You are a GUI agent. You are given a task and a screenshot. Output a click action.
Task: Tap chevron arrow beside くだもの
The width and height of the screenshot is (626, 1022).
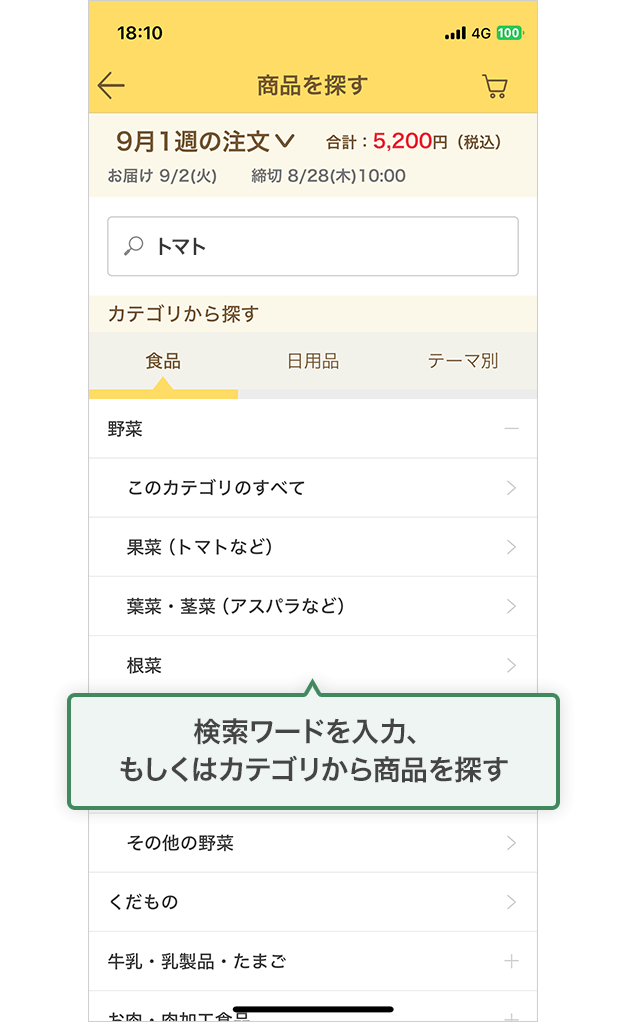tap(511, 902)
